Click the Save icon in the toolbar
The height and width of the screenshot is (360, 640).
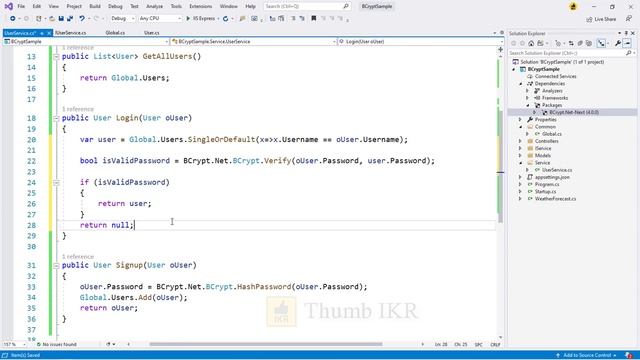click(x=61, y=18)
